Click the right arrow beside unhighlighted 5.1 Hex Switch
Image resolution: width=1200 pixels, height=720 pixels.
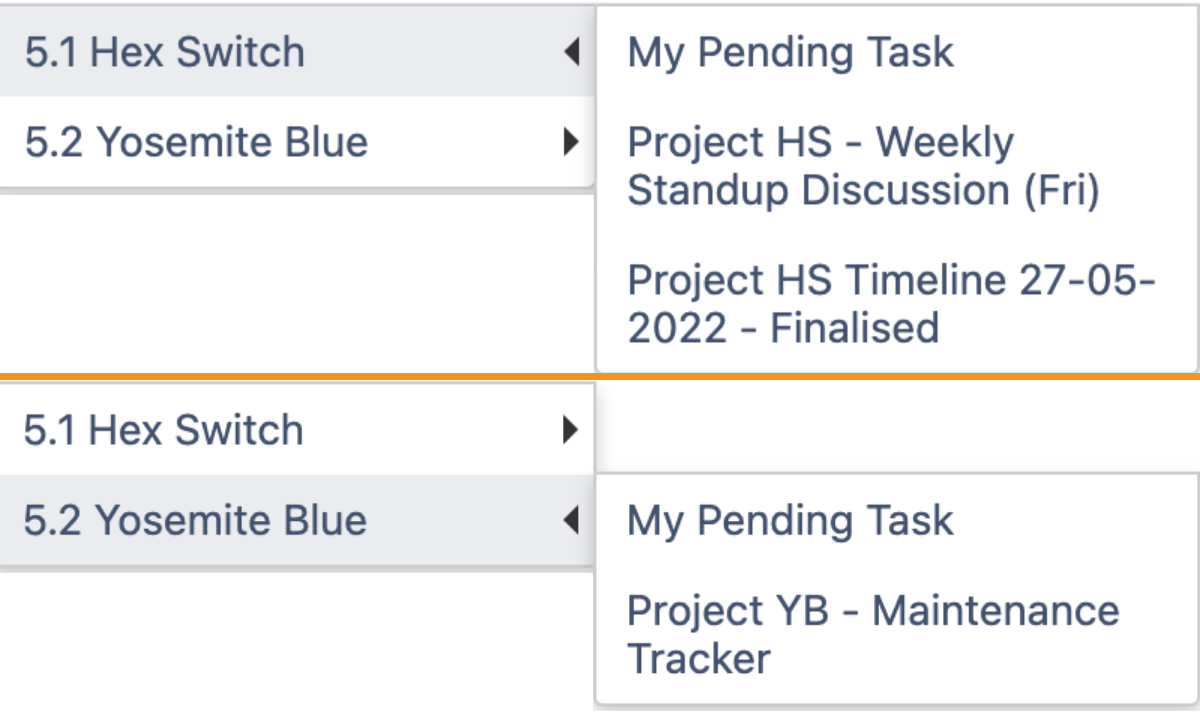(571, 430)
